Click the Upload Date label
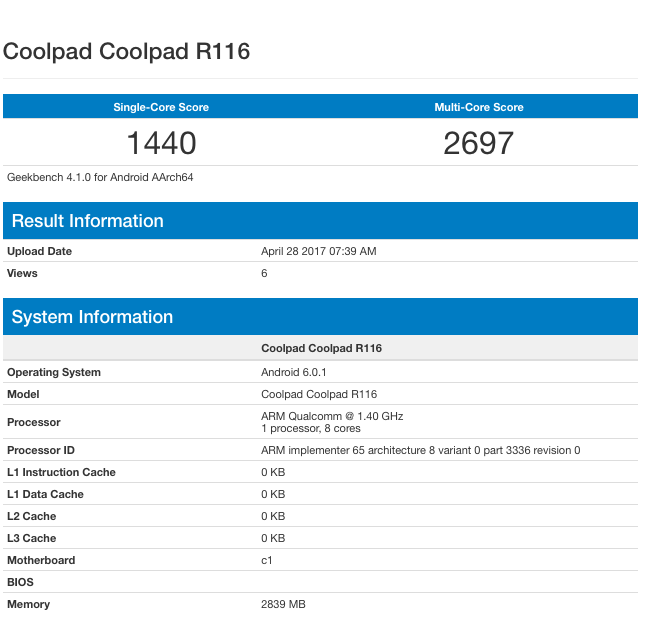645x624 pixels. [x=39, y=251]
